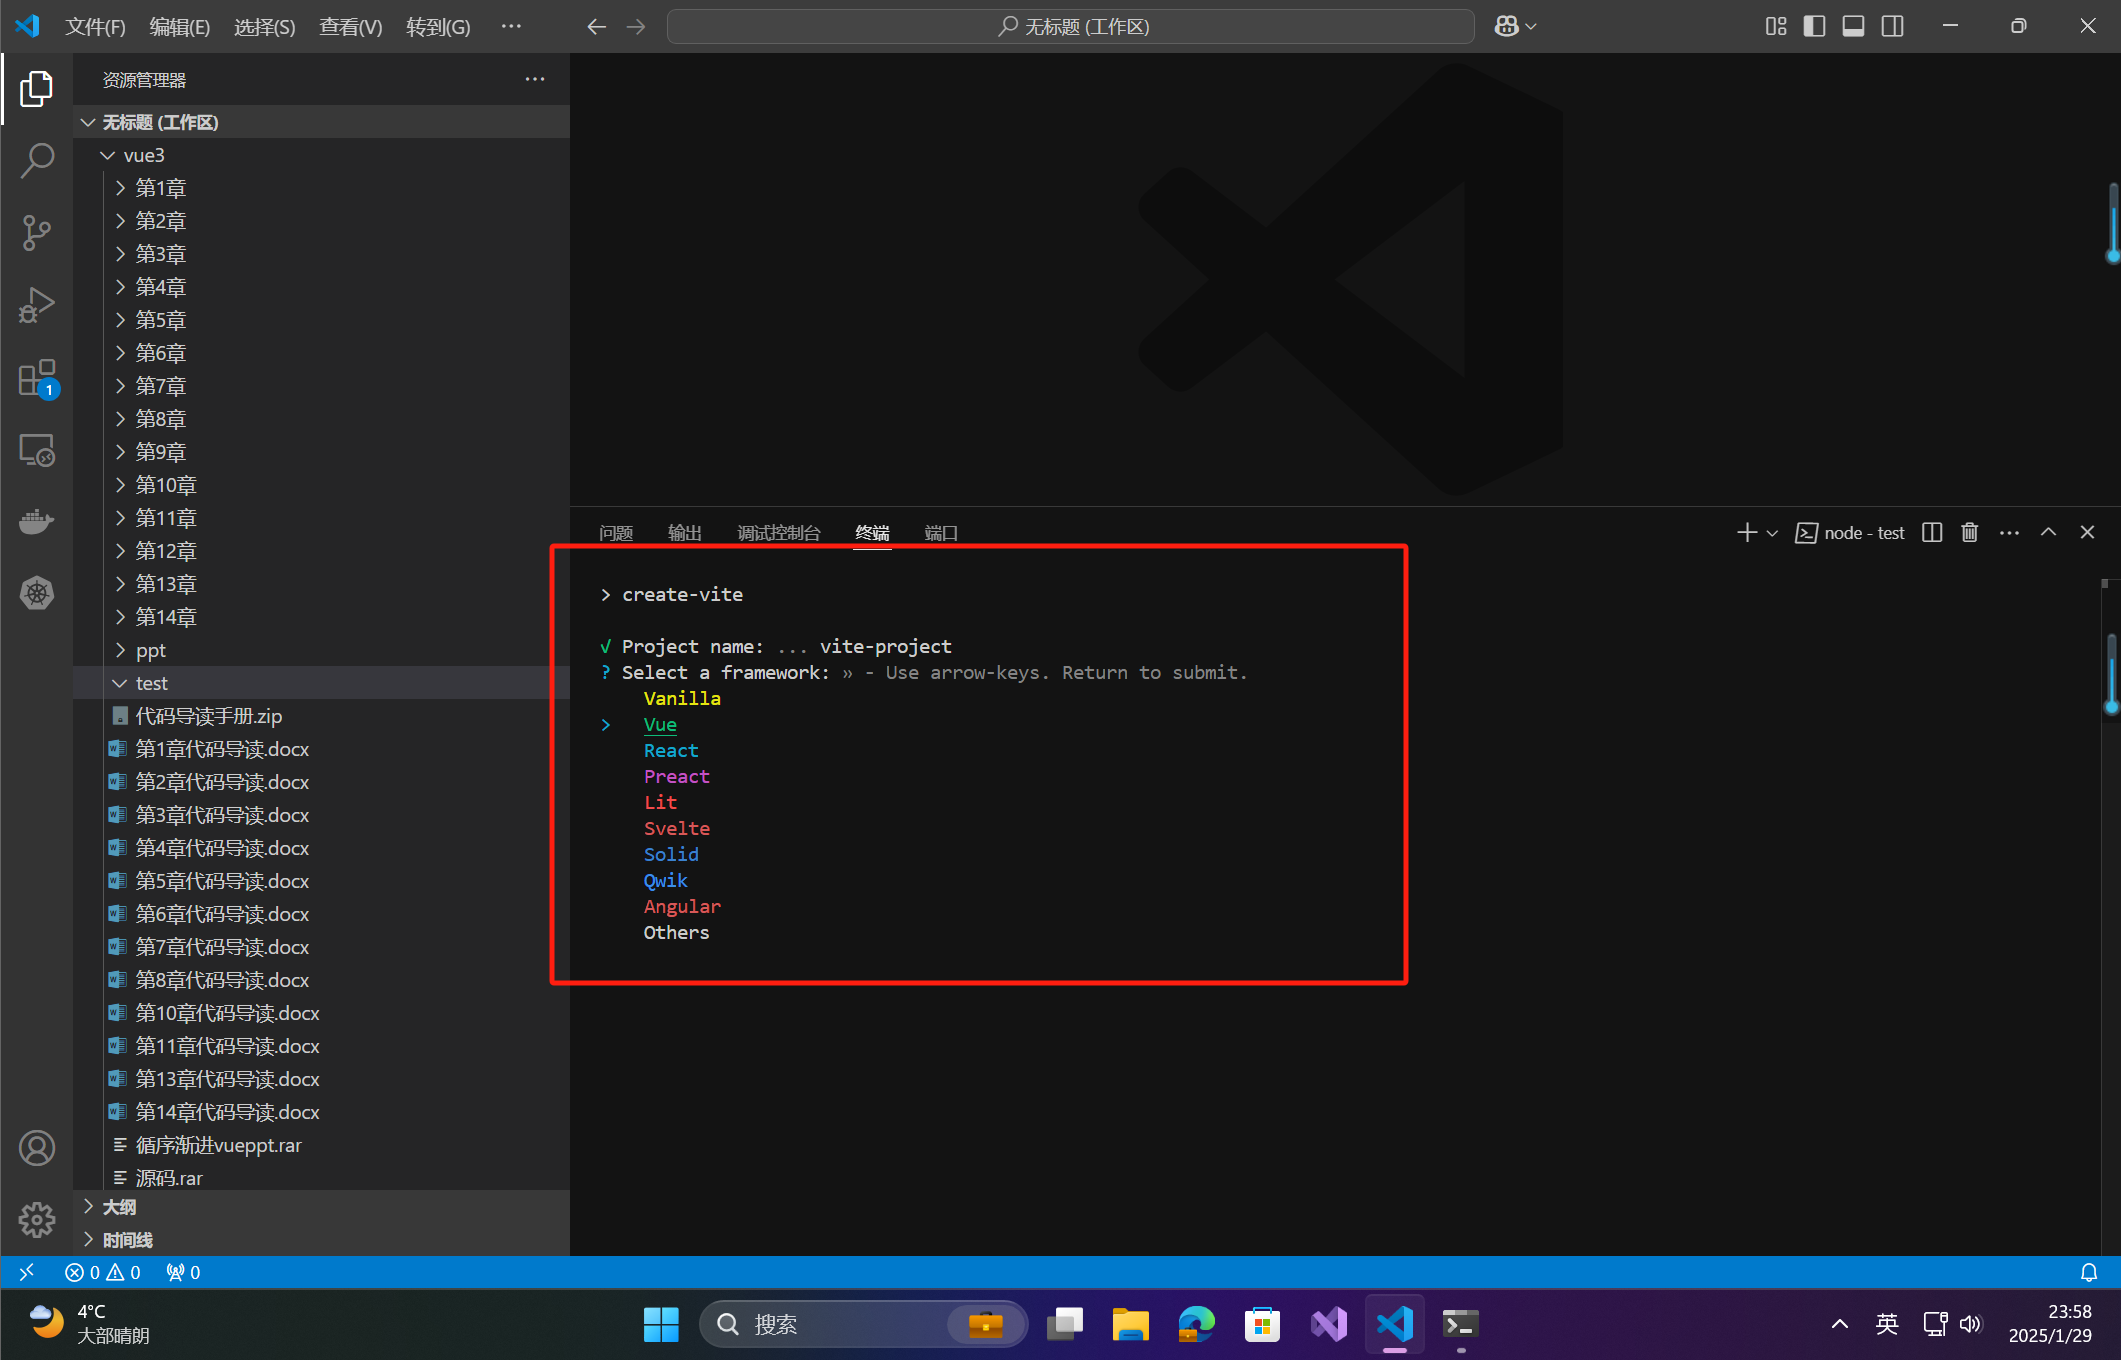Open Remote Explorer icon in activity bar
Screen dimensions: 2121x1360
[x=37, y=451]
